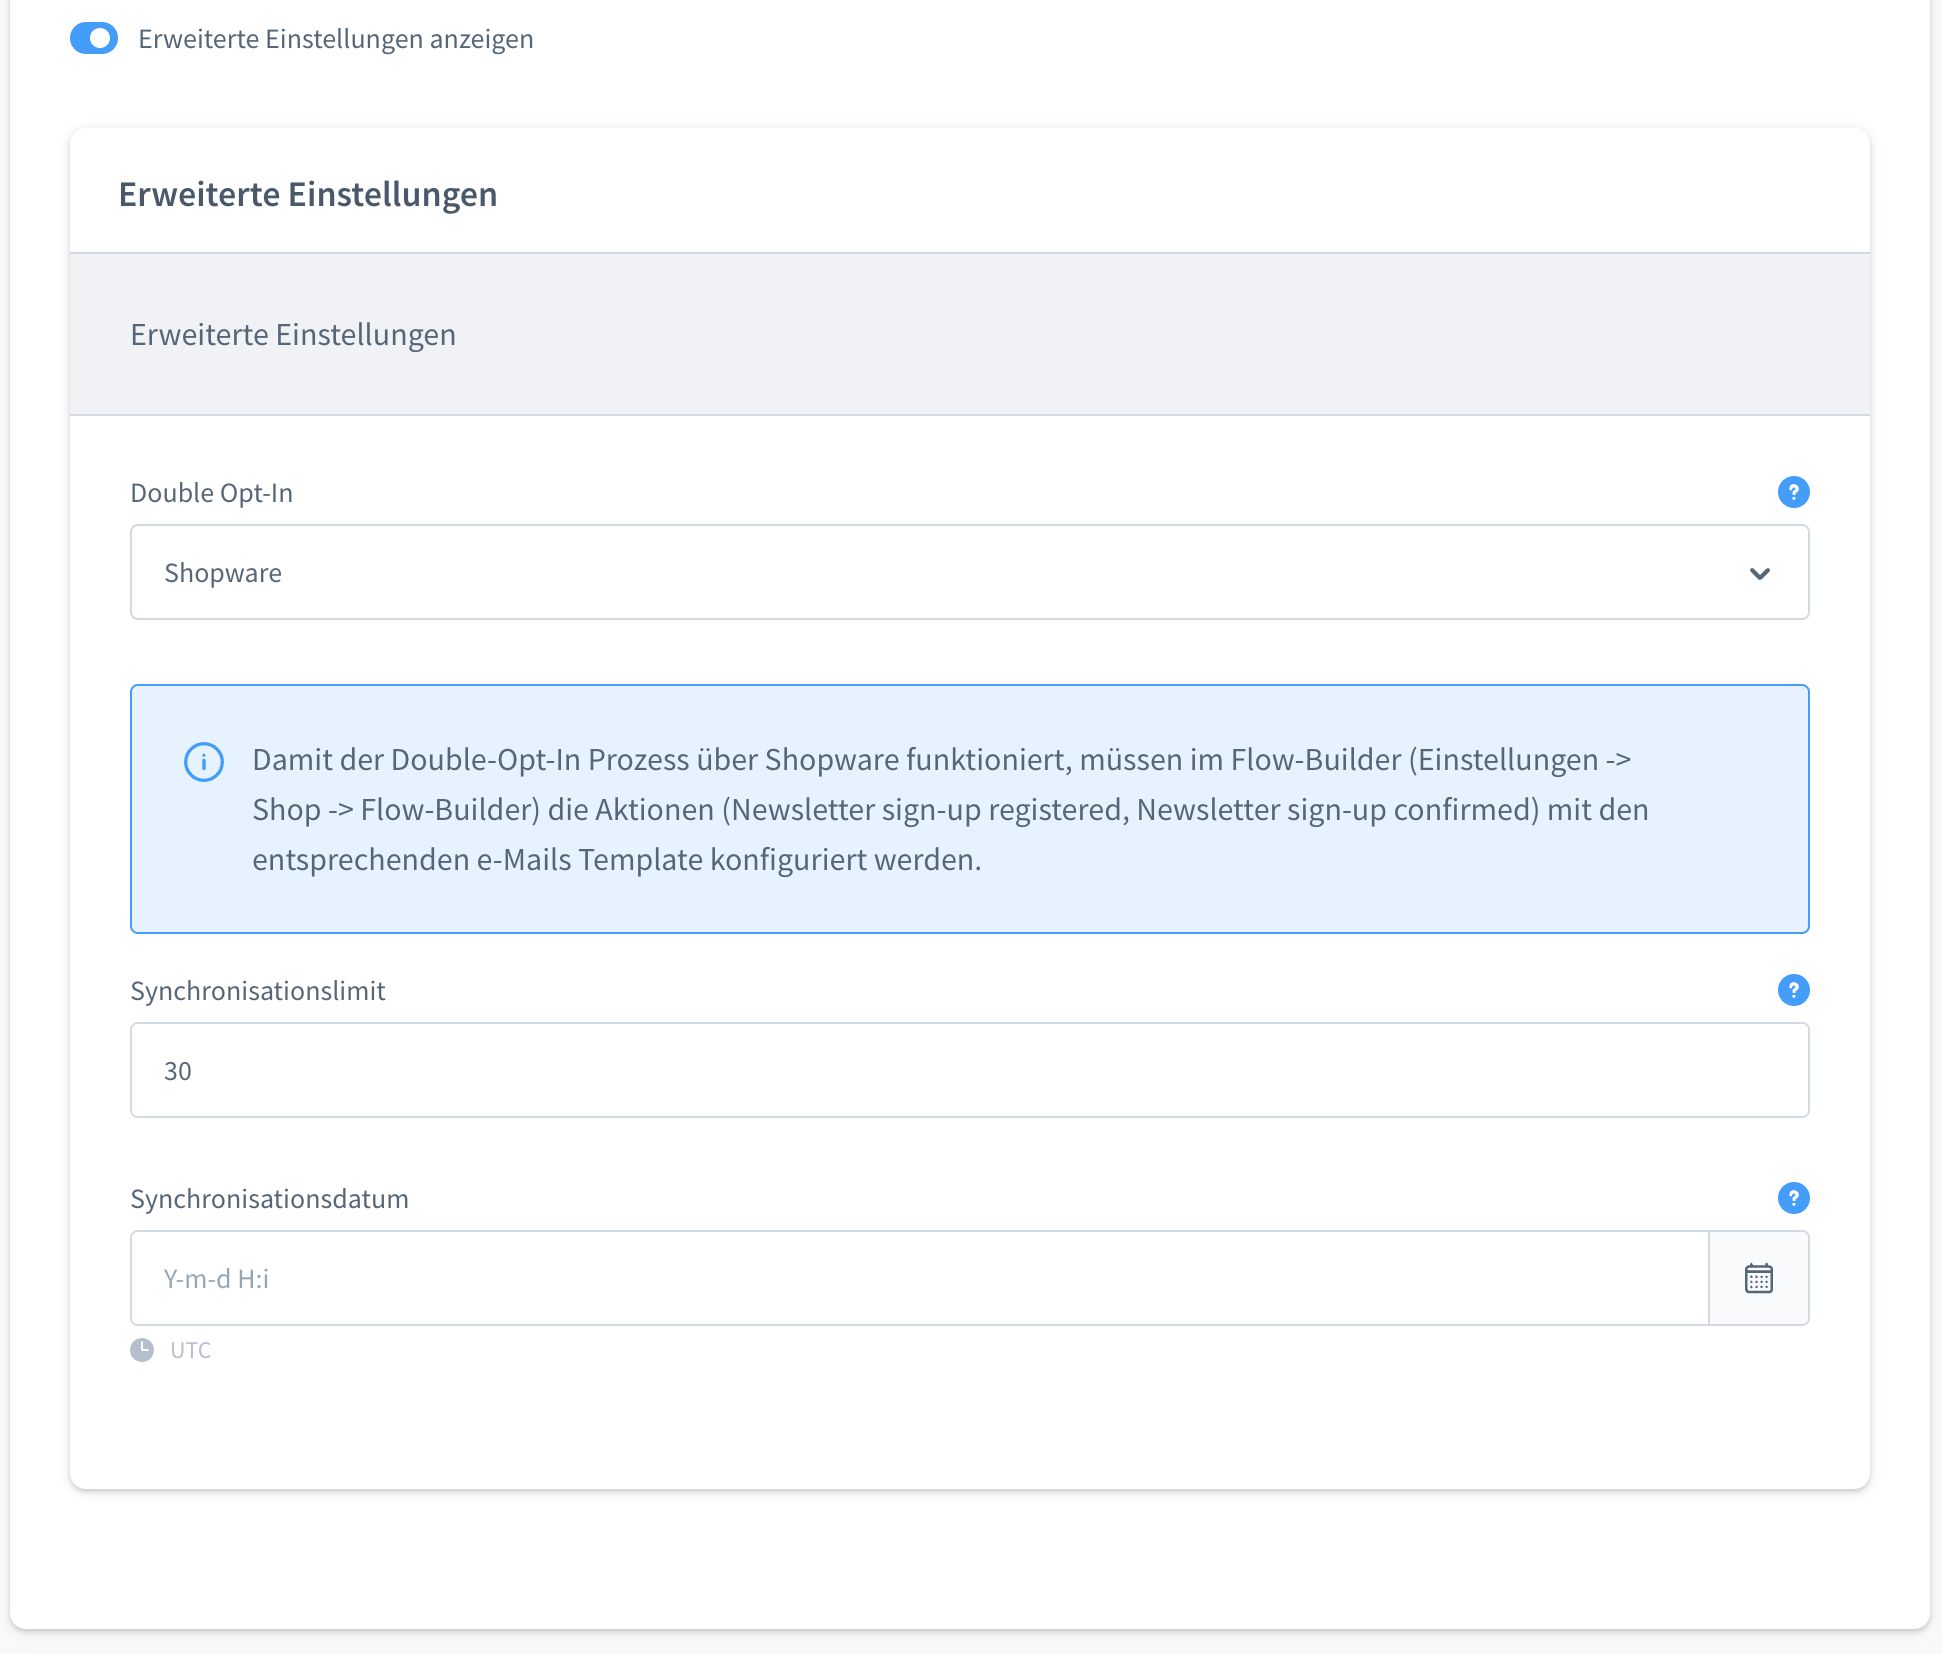
Task: Open help tooltip for Double Opt-In
Action: point(1793,492)
